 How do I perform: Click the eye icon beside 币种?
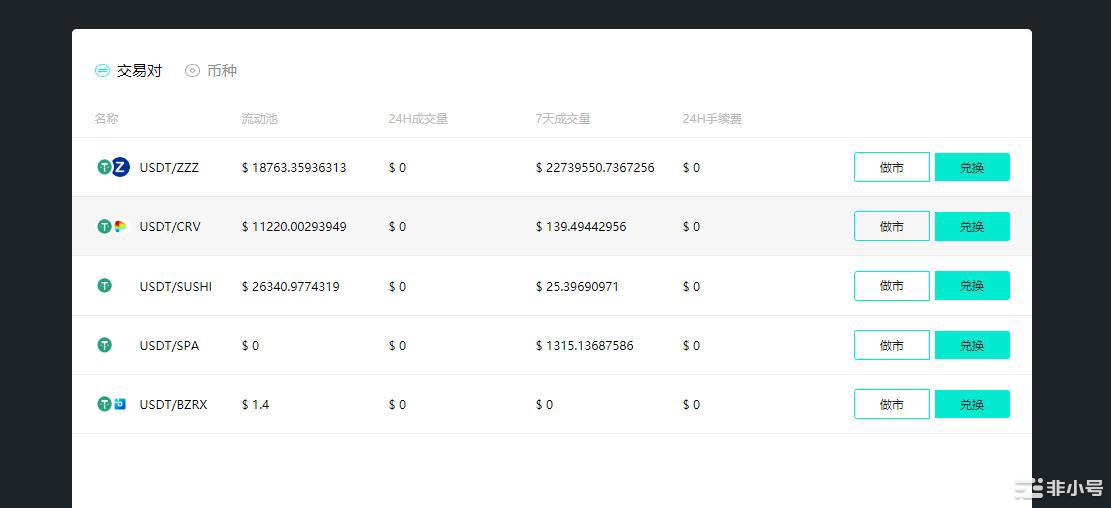tap(192, 71)
